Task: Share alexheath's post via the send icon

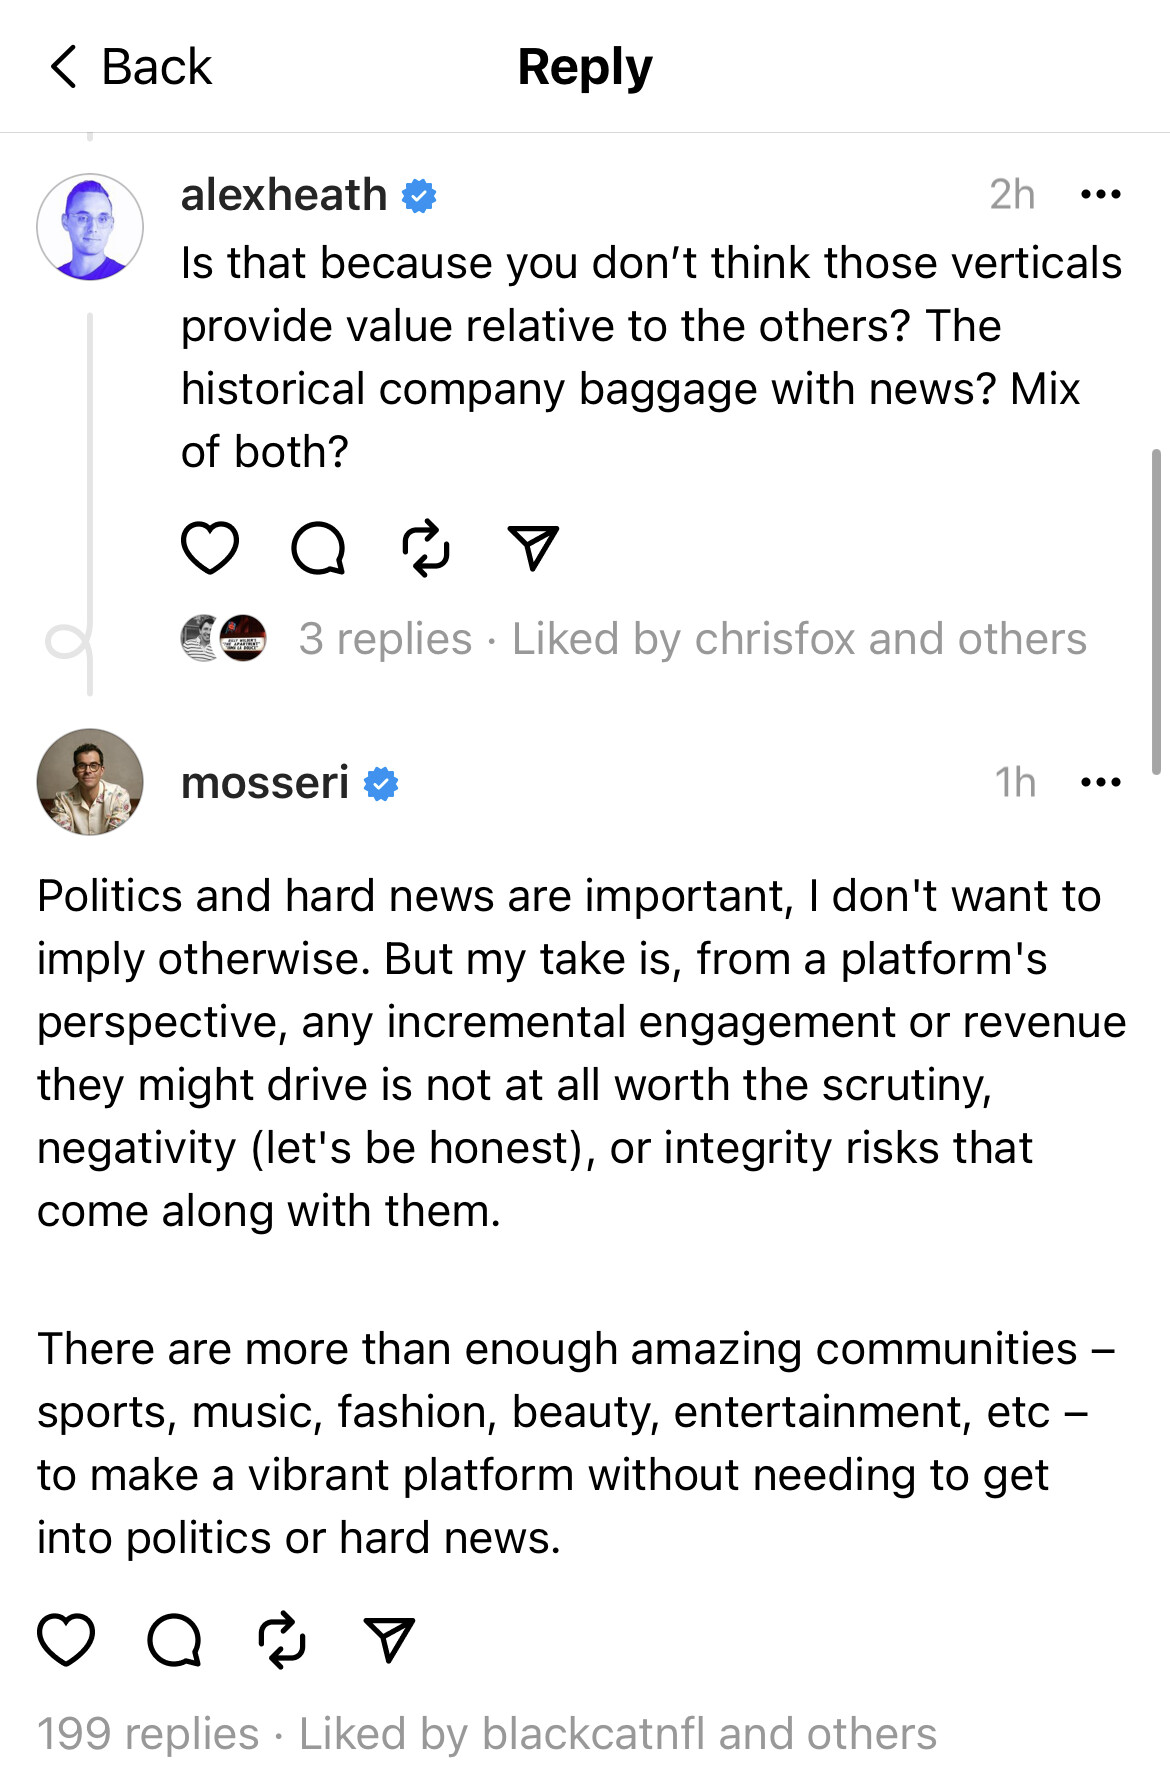Action: click(533, 548)
